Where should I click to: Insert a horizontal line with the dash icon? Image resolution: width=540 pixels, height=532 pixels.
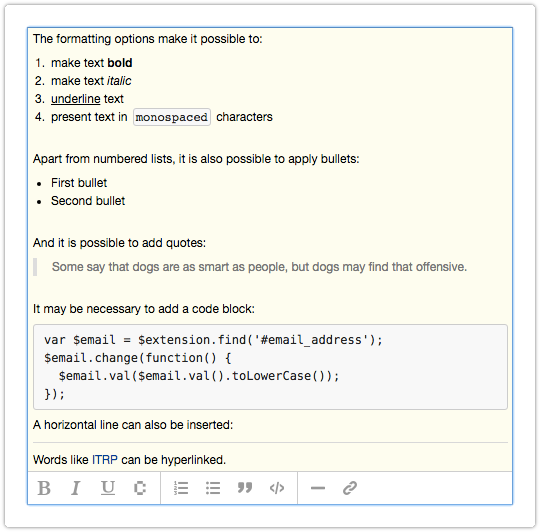318,488
